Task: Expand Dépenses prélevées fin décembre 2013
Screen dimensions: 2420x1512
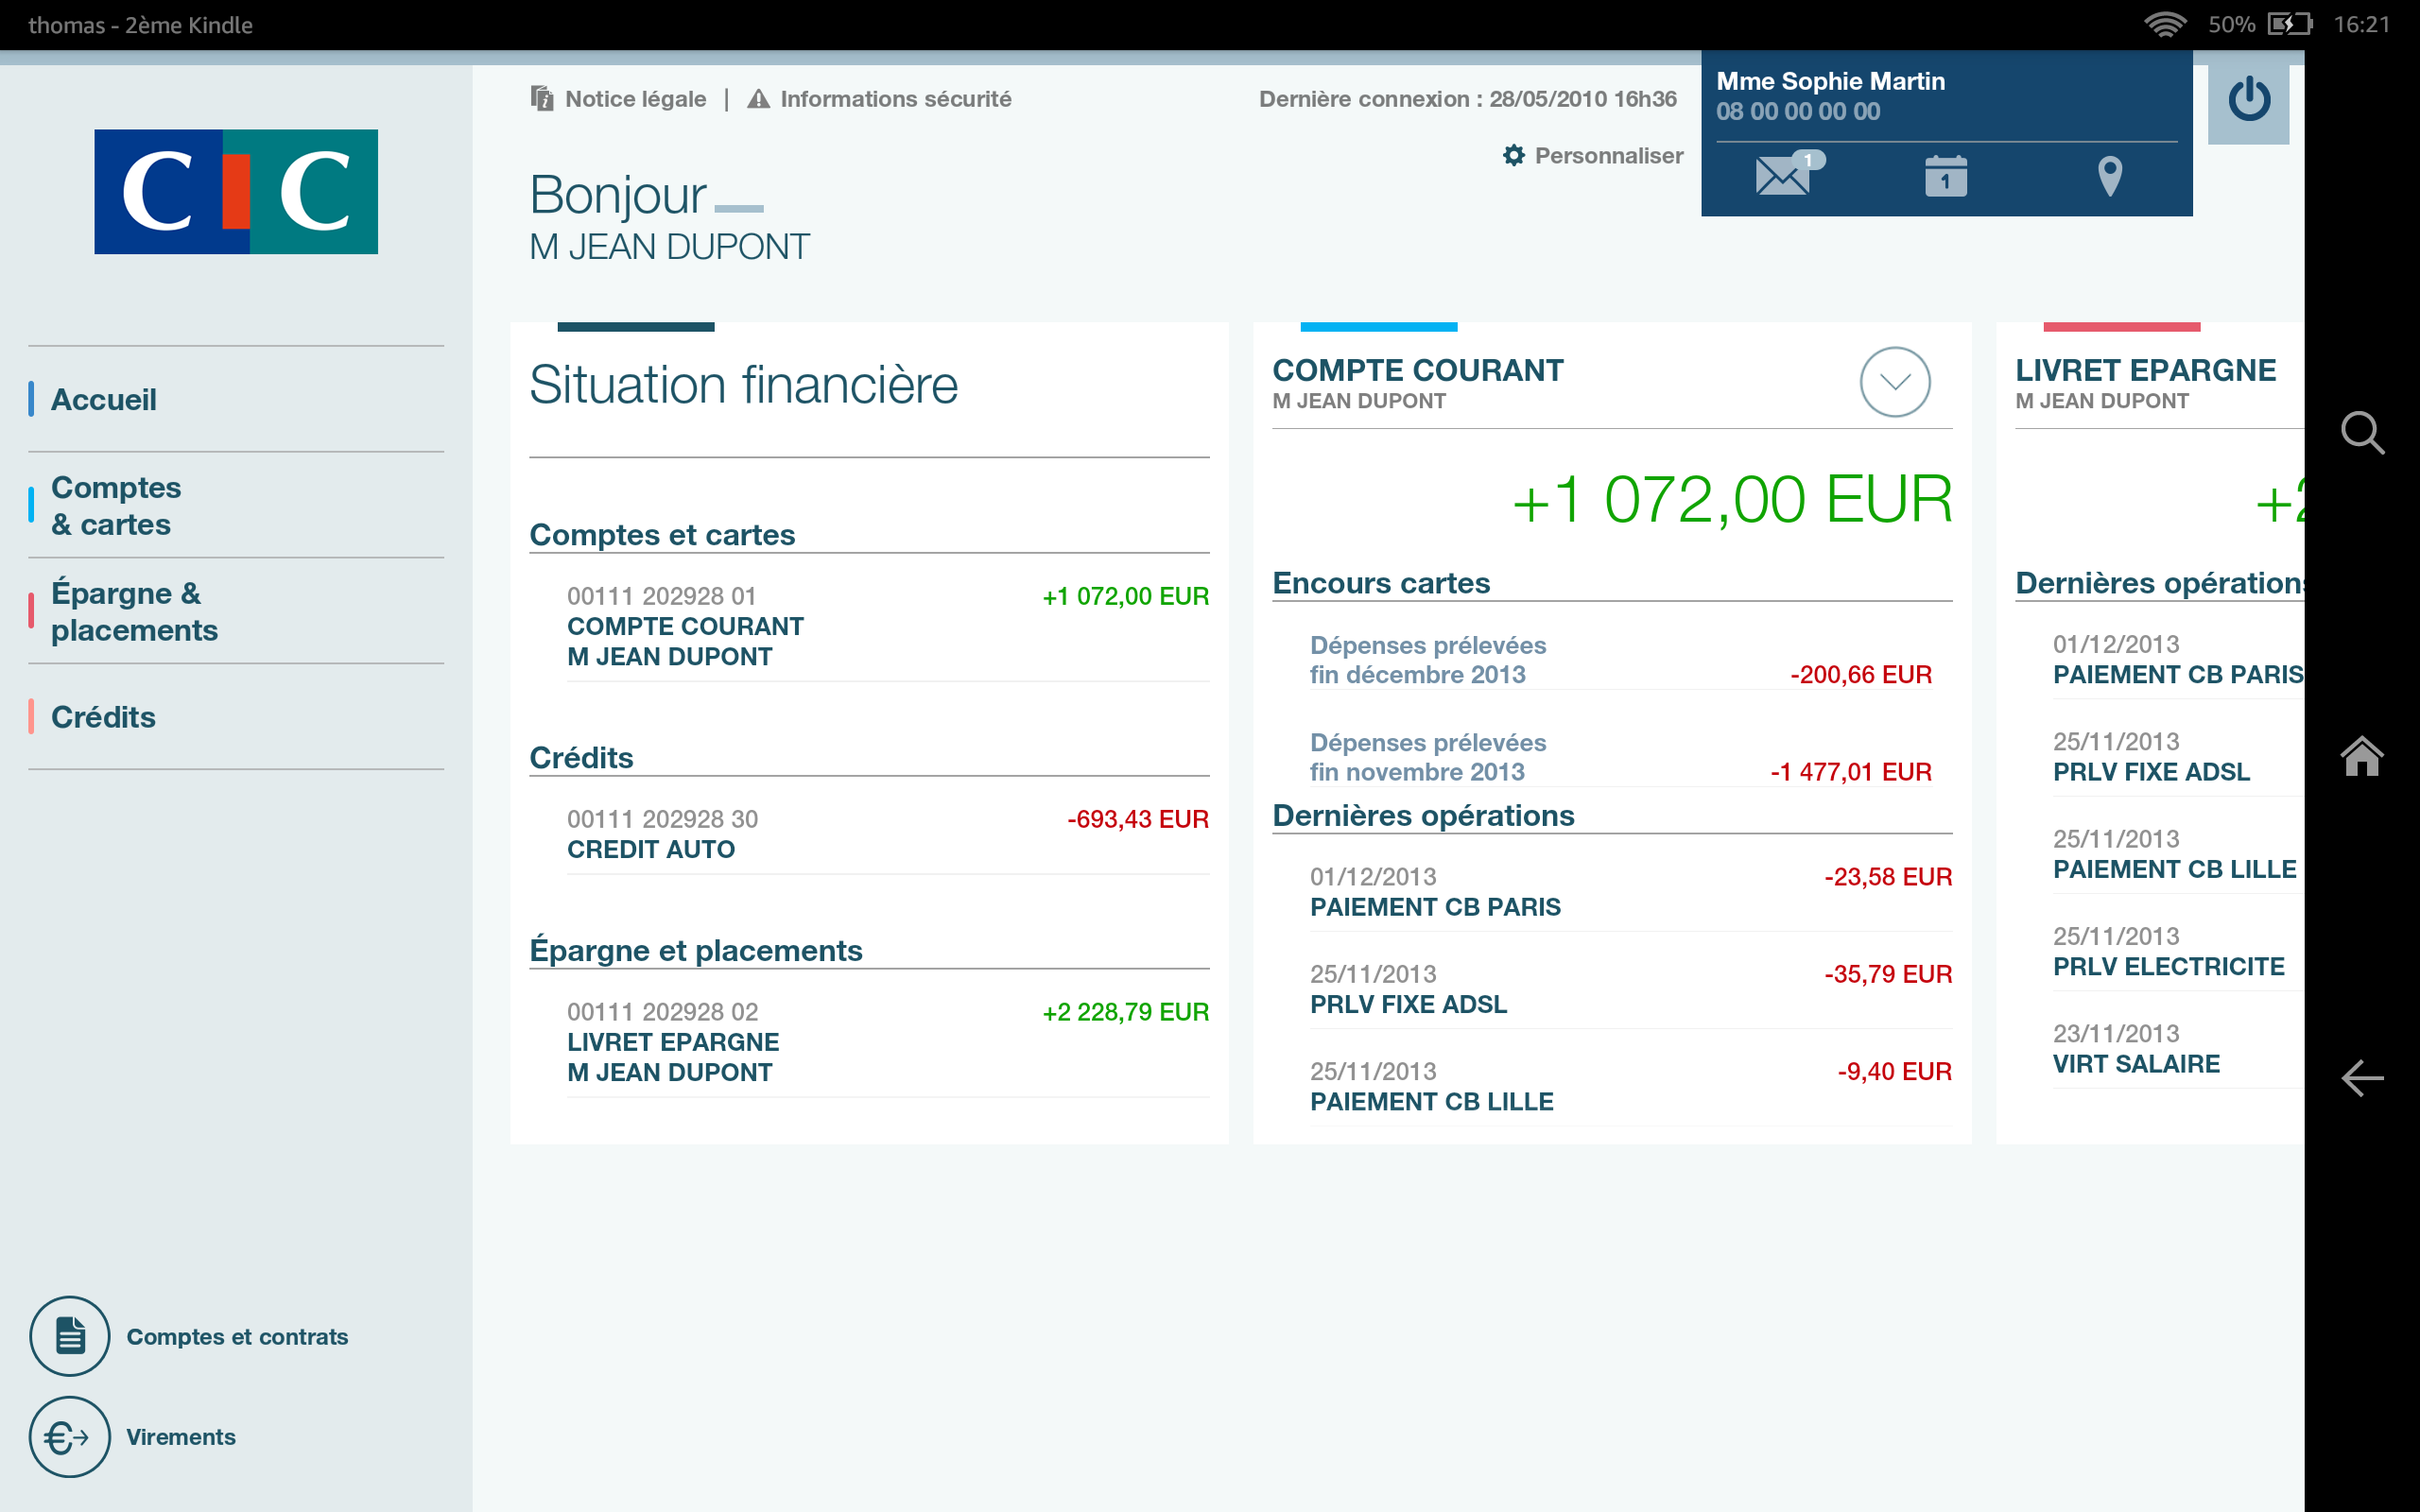Action: click(1620, 660)
